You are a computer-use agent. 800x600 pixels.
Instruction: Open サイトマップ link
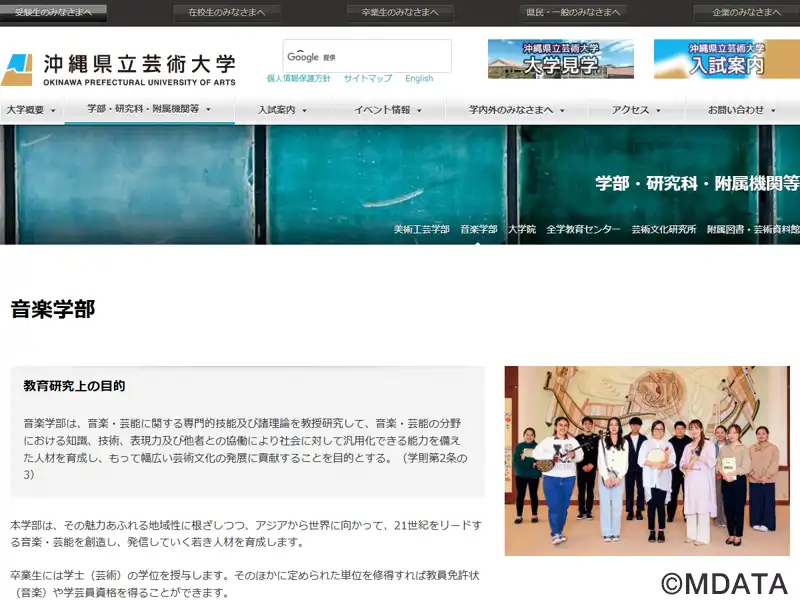(368, 79)
